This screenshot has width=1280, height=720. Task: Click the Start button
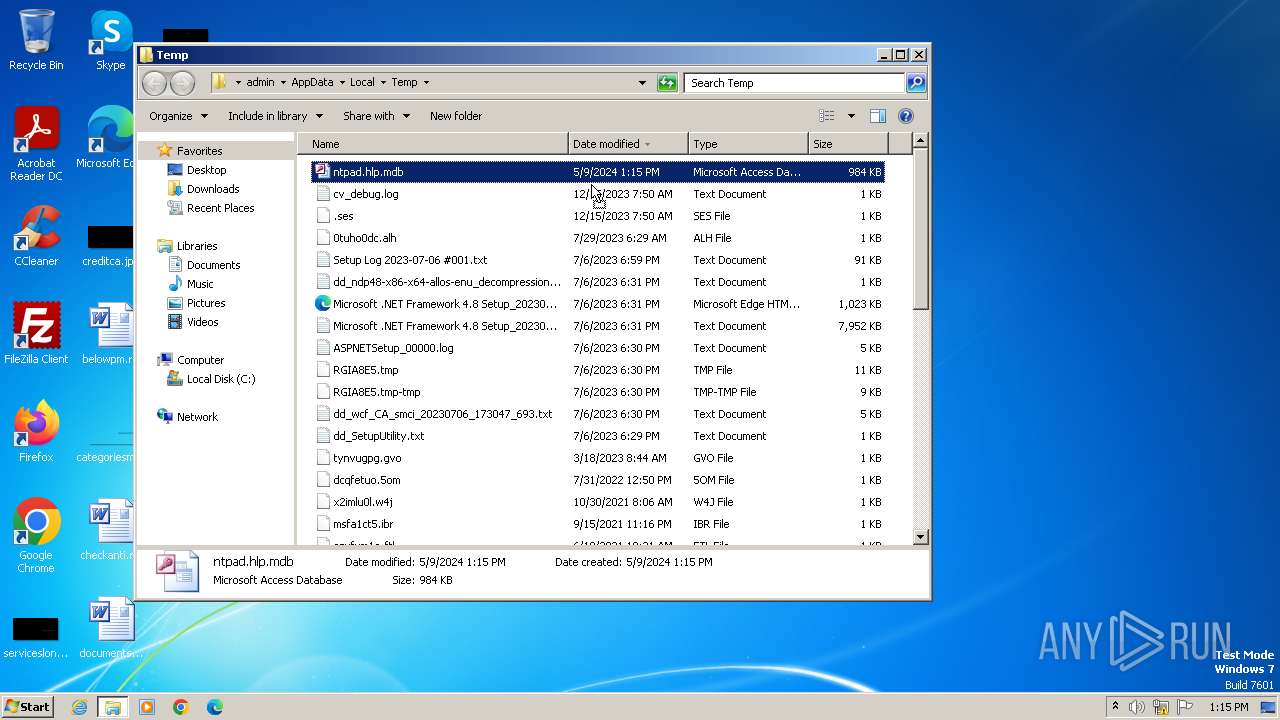pos(28,707)
